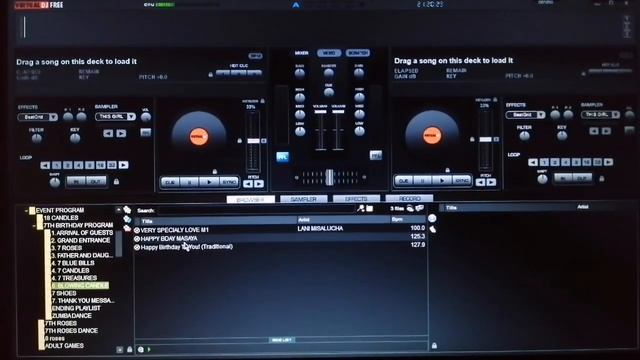Viewport: 640px width, 360px height.
Task: Click mixer left Gain knob
Action: (x=300, y=73)
